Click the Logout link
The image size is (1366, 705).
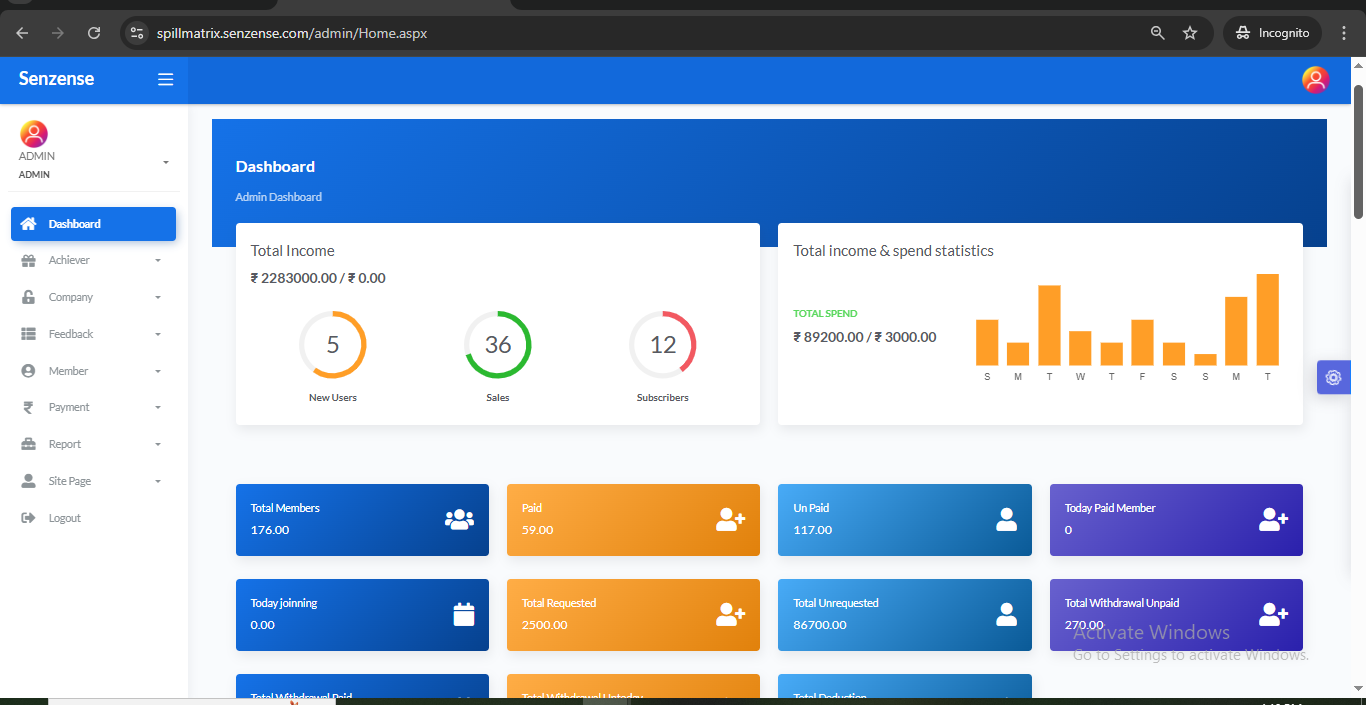tap(93, 518)
